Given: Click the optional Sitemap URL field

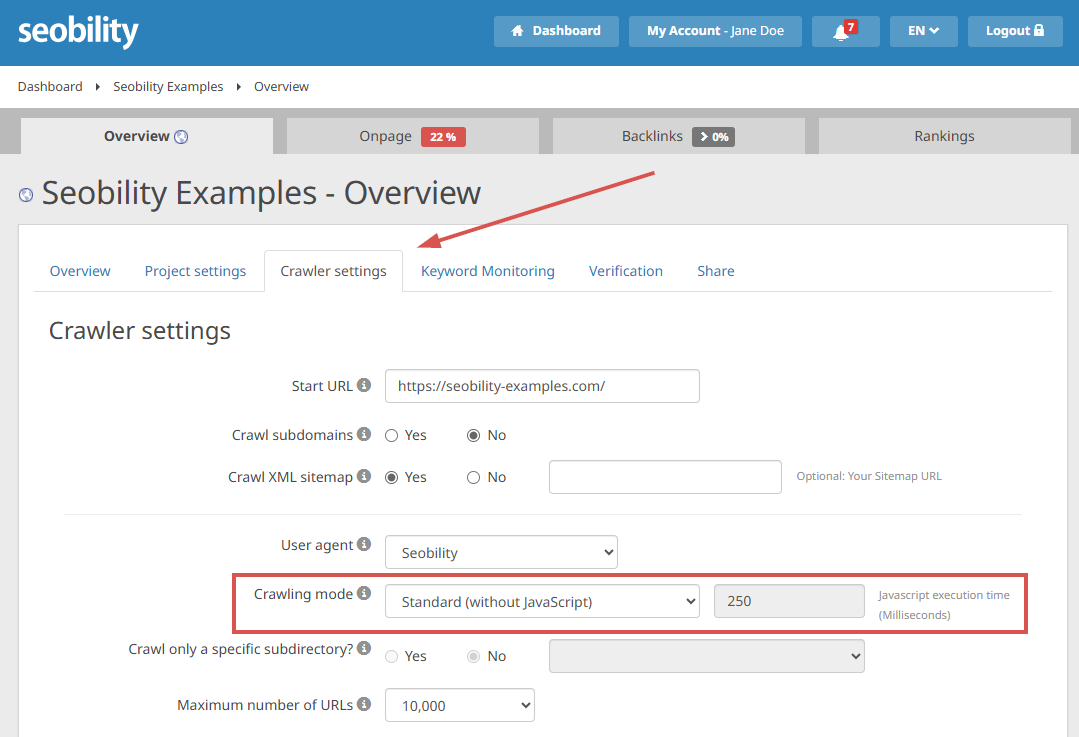Looking at the screenshot, I should (x=665, y=477).
